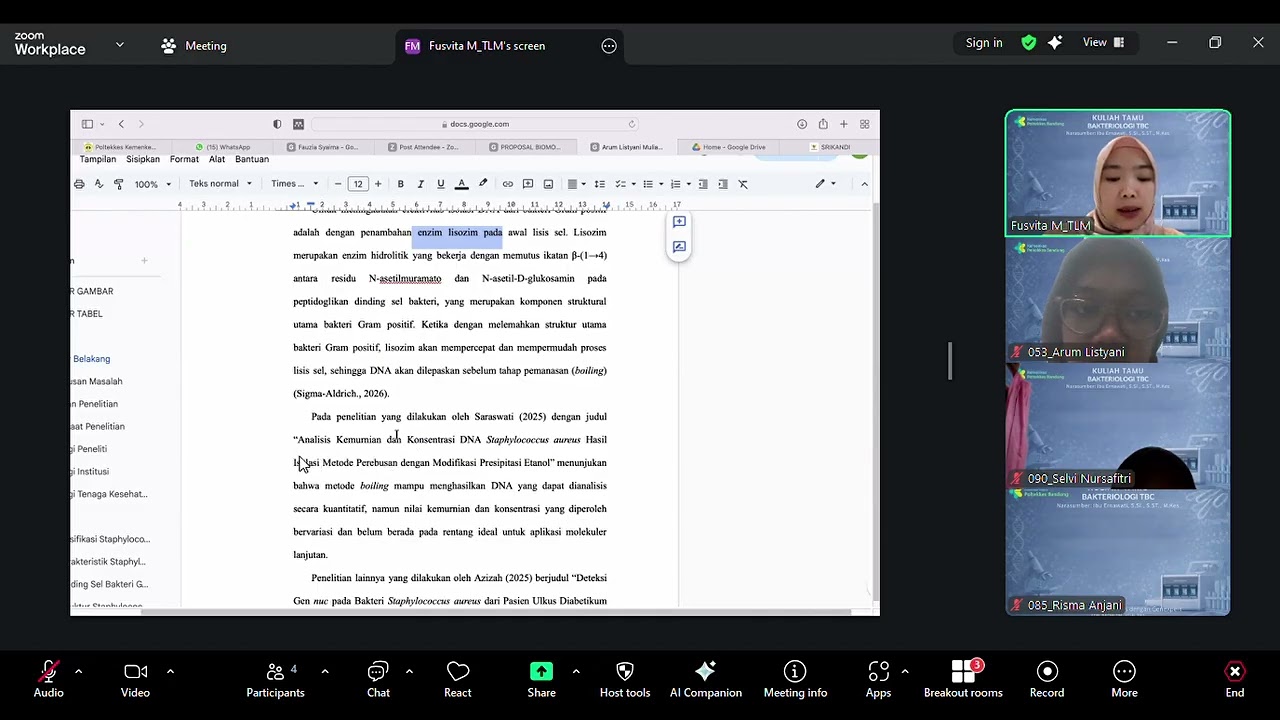Toggle bold formatting in Docs toolbar

coord(400,184)
